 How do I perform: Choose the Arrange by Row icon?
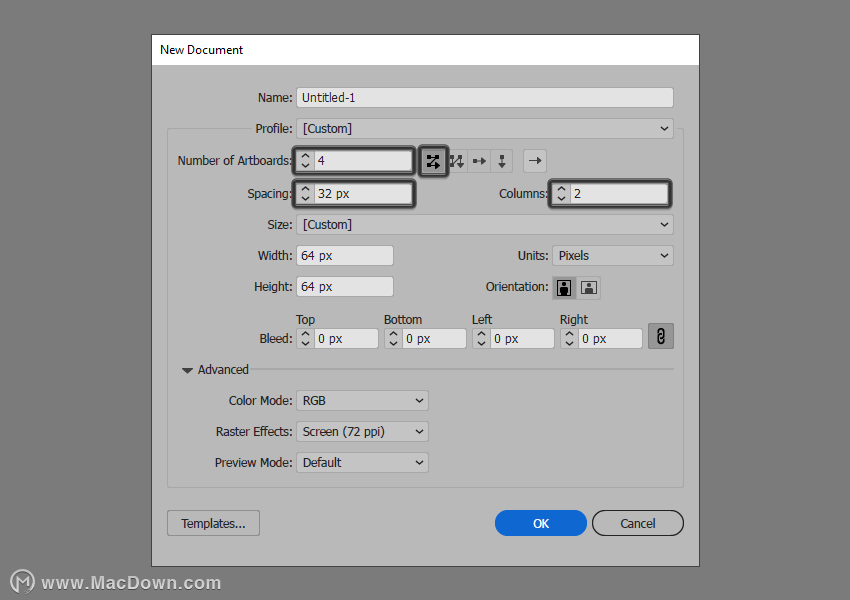coord(479,161)
